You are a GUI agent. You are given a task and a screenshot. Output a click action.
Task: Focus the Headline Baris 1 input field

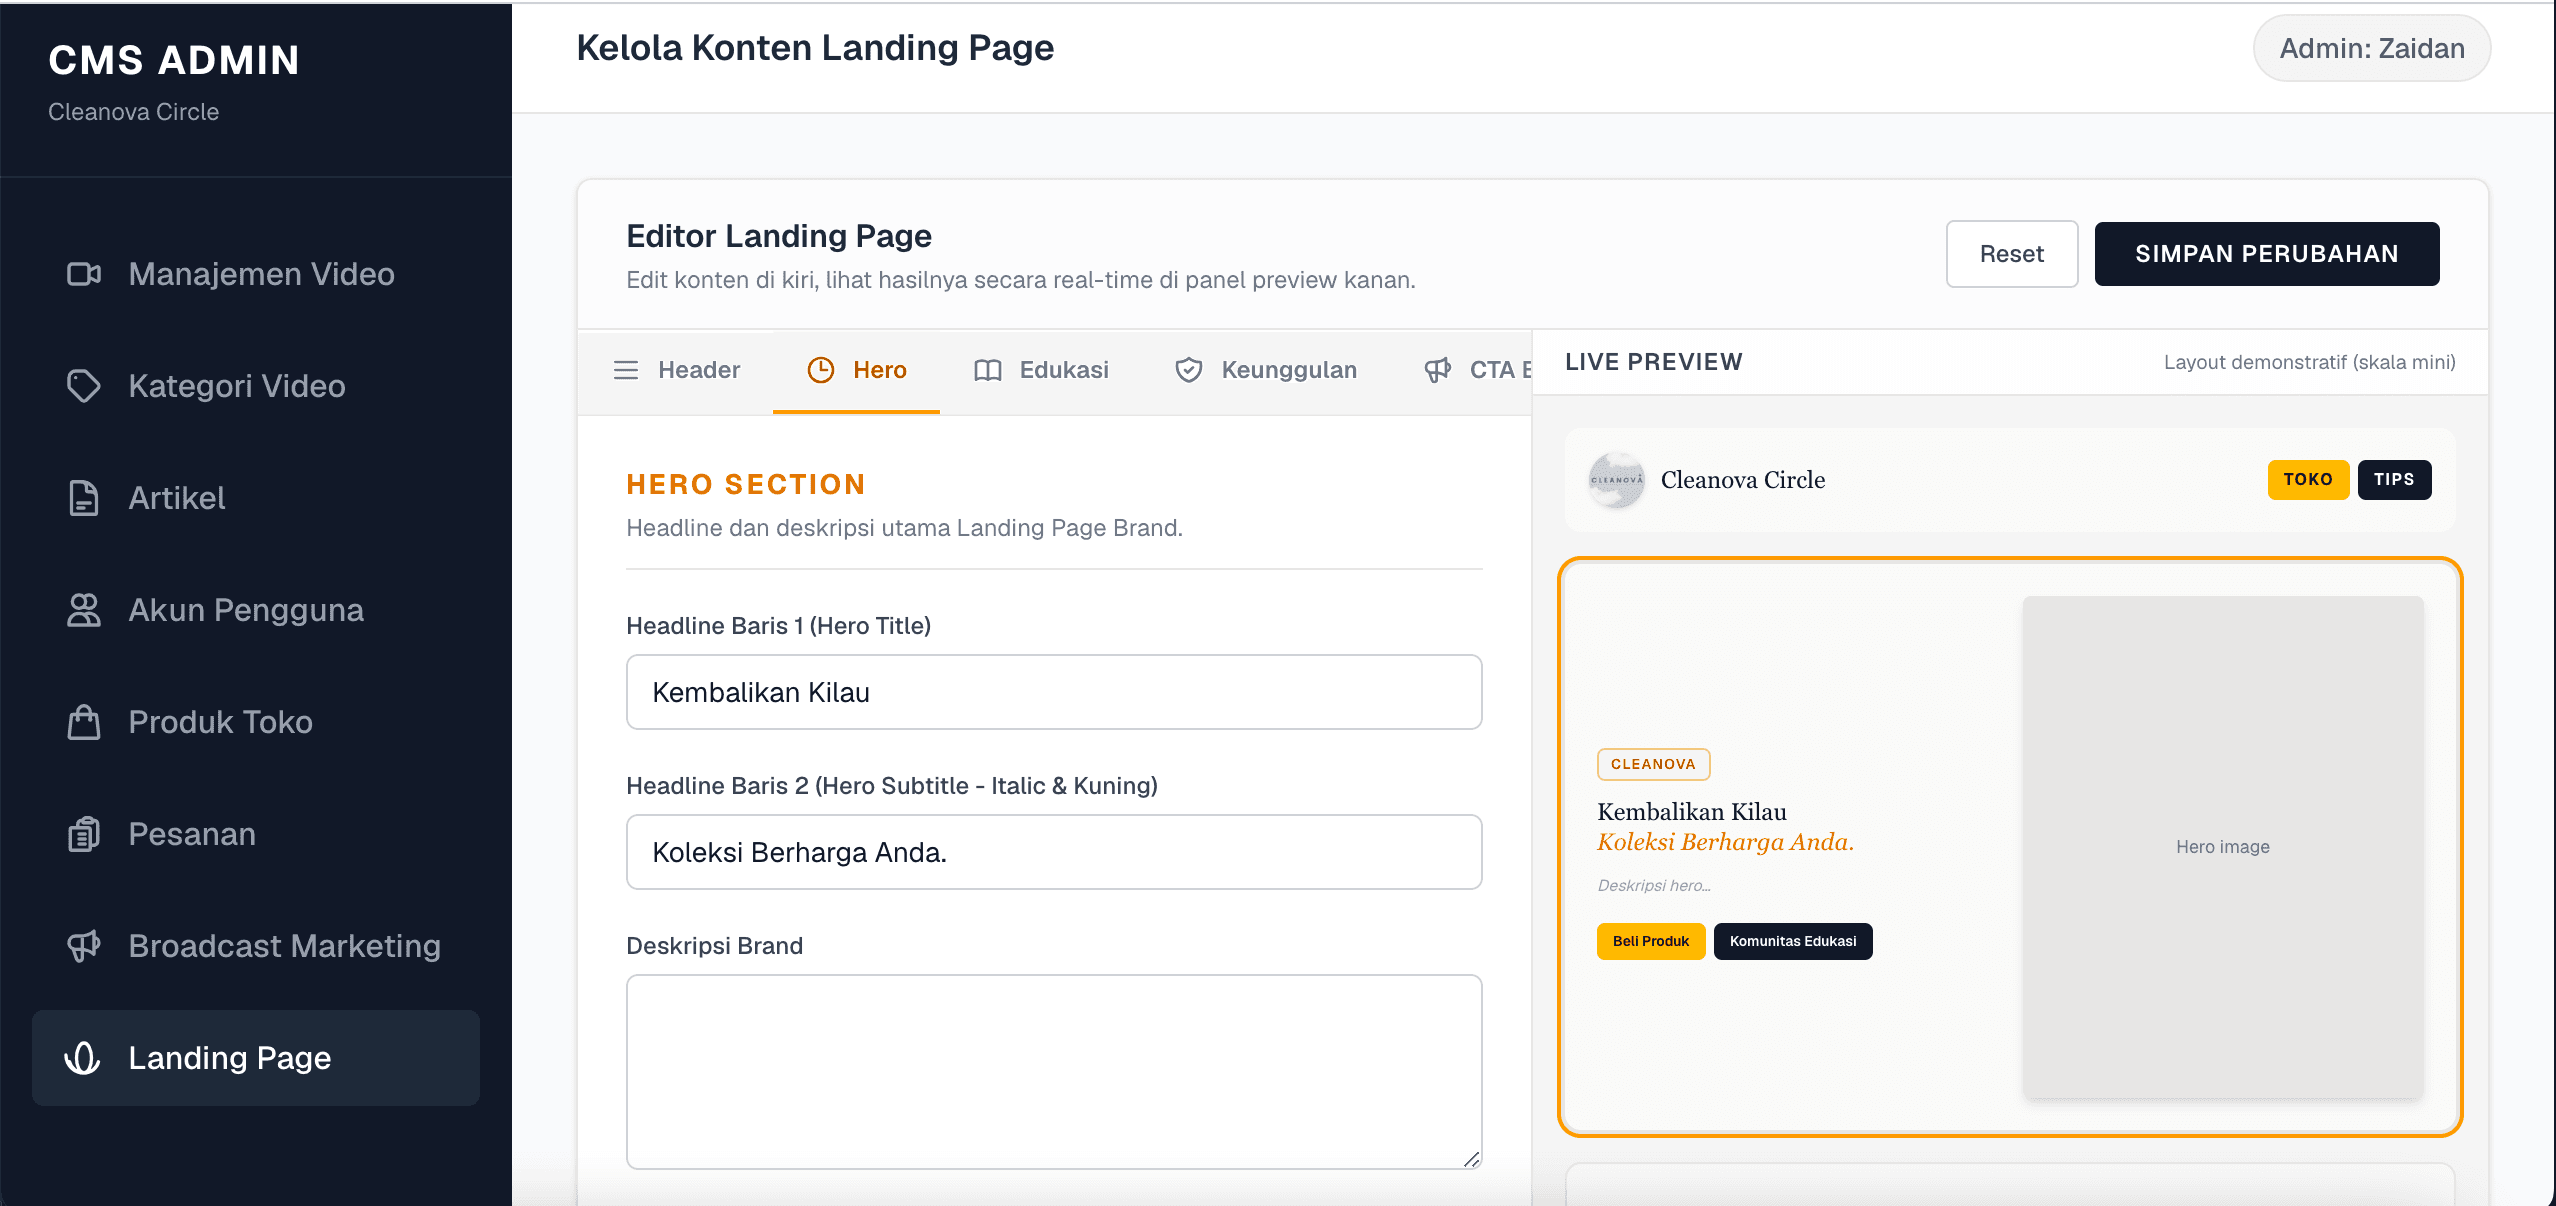tap(1054, 692)
